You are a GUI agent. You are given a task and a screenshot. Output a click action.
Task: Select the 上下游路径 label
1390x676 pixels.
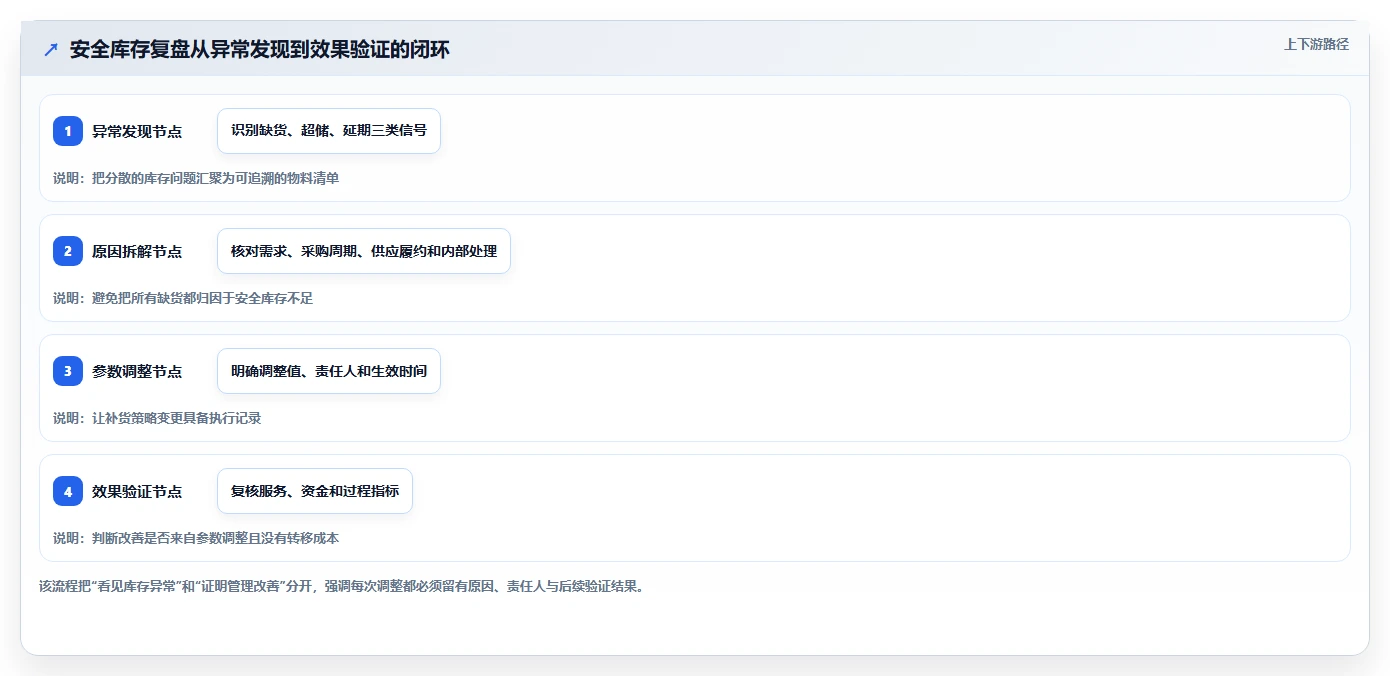[x=1316, y=44]
